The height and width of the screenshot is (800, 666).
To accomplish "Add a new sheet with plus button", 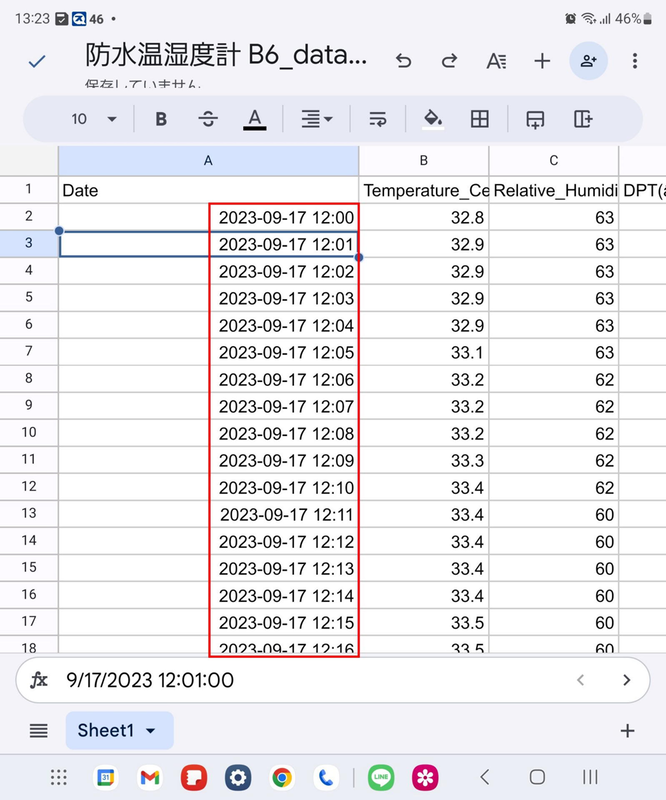I will tap(627, 731).
